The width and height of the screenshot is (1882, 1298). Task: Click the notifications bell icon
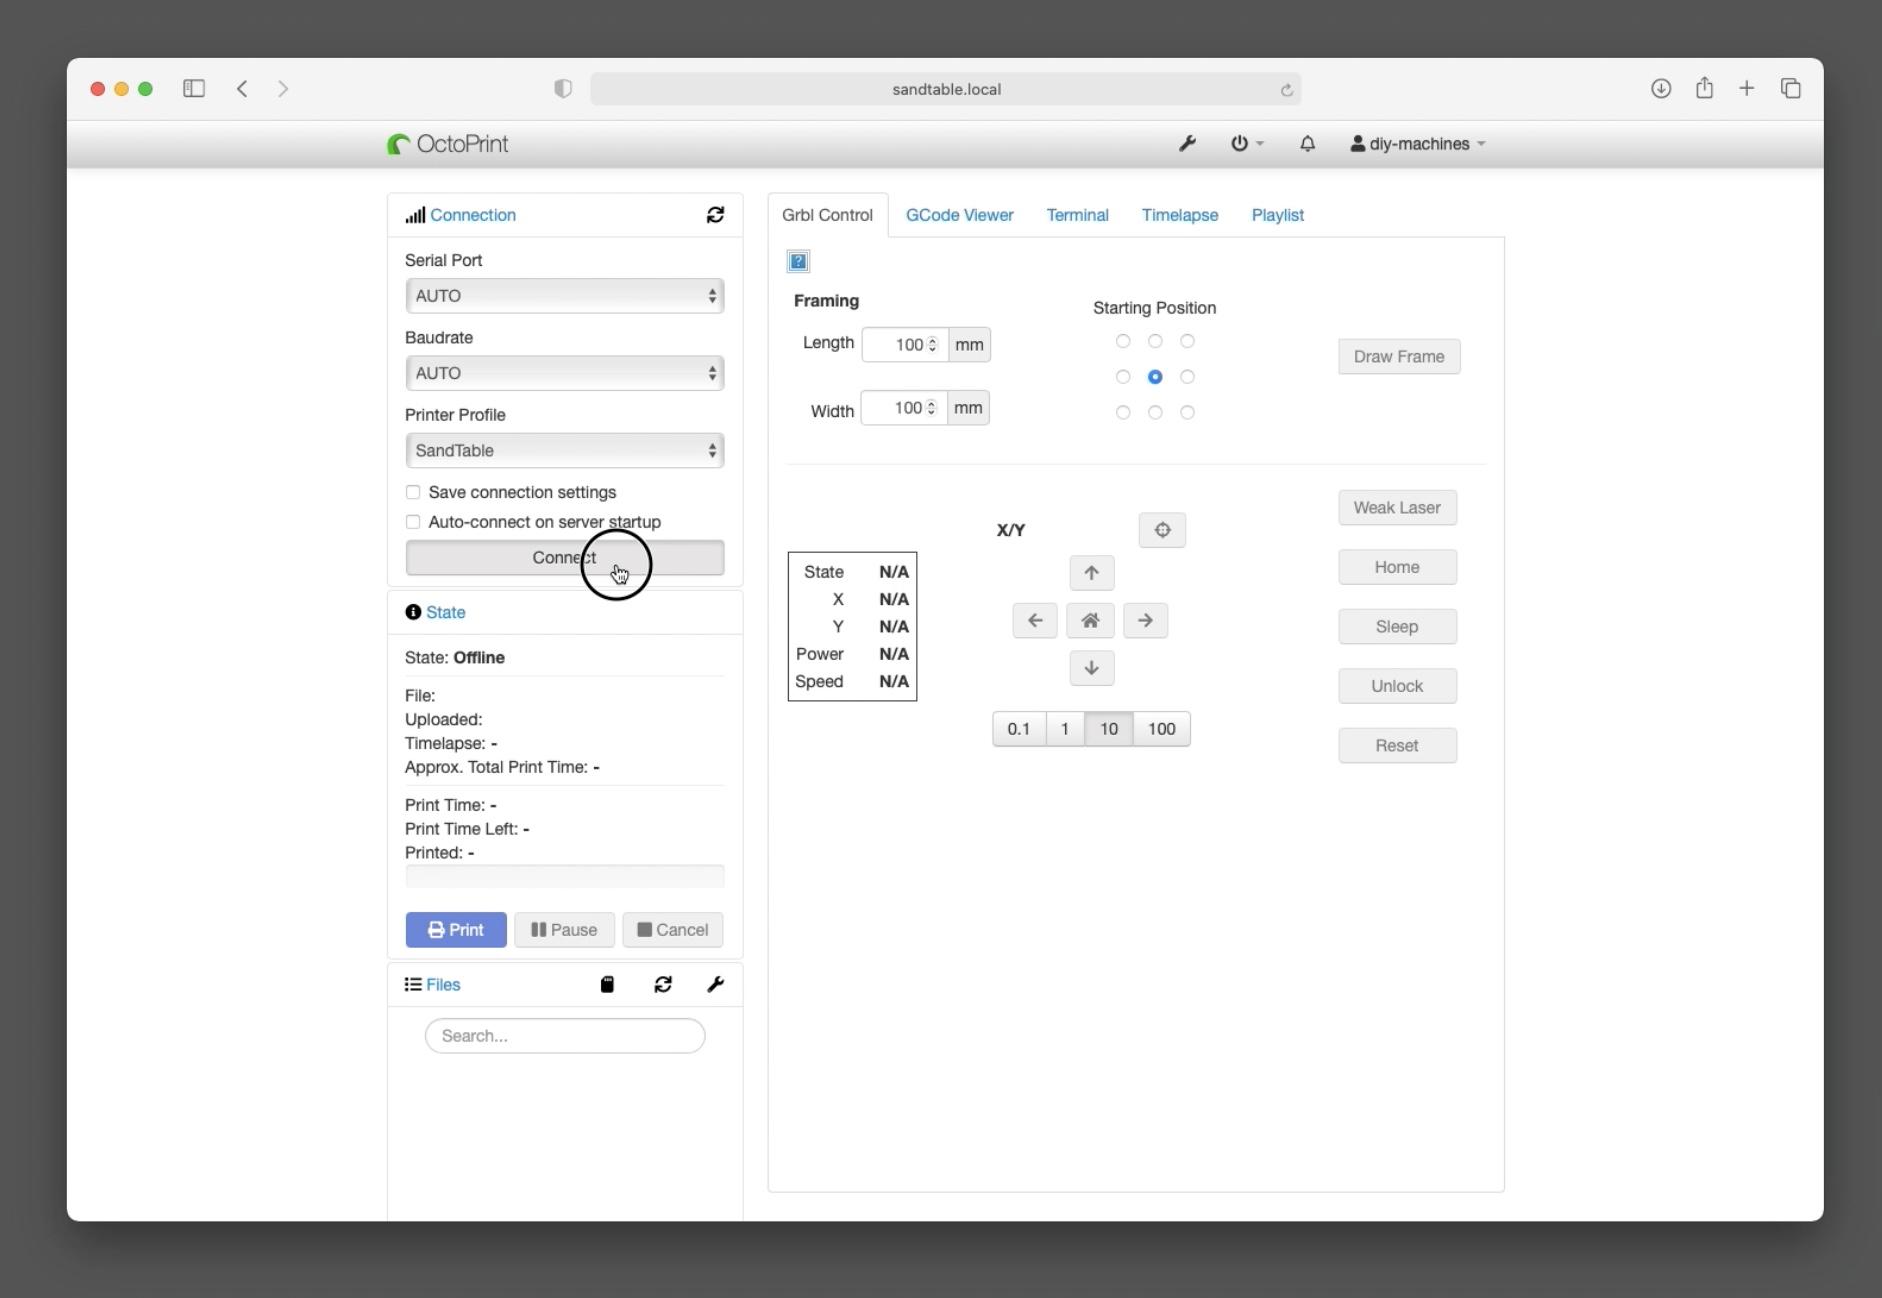1307,143
